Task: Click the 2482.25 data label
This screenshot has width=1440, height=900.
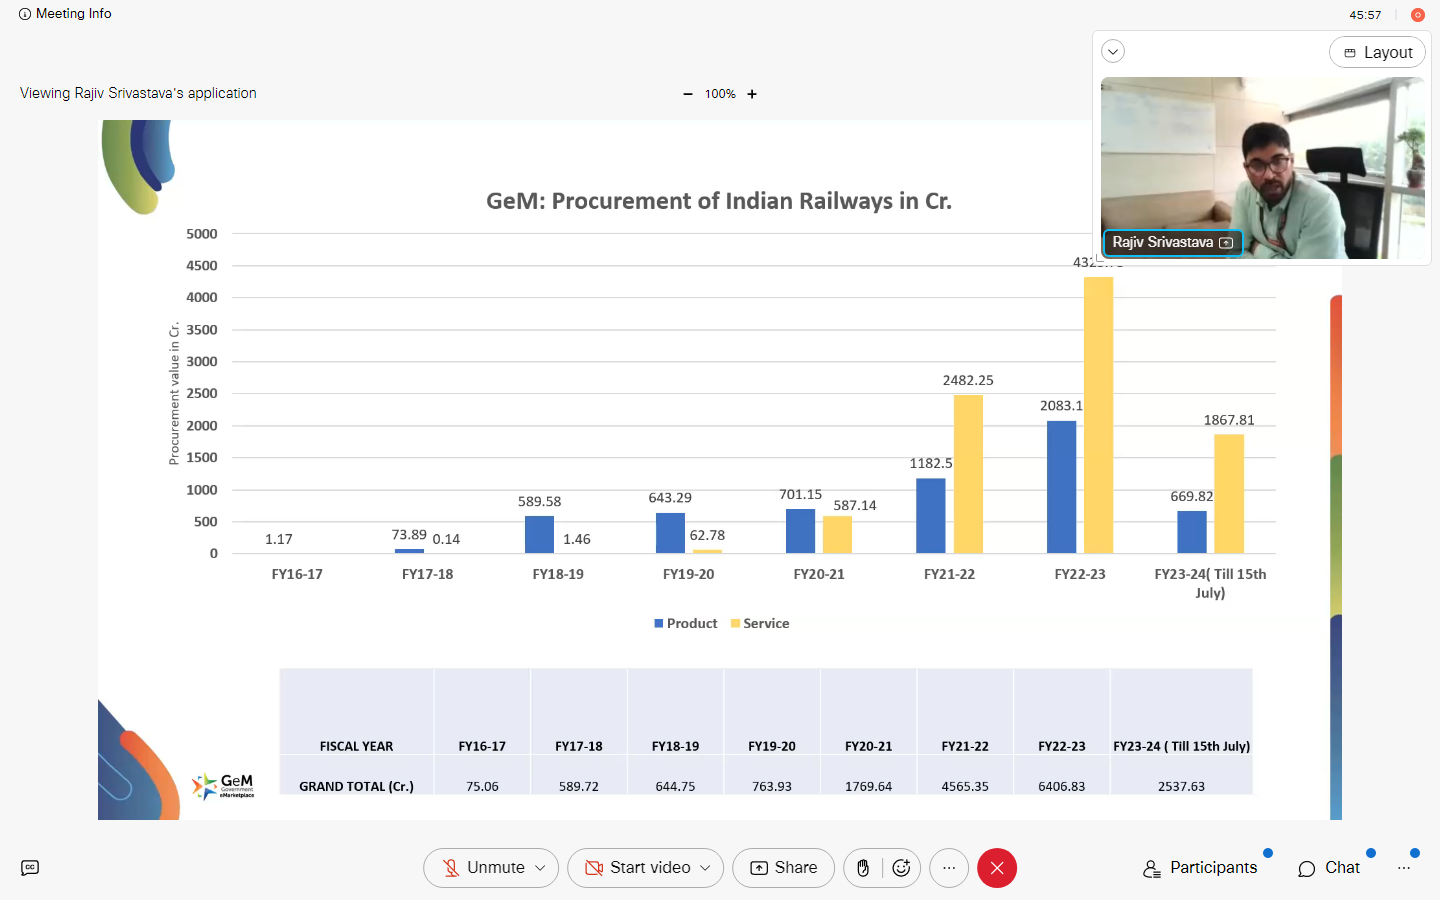Action: (968, 380)
